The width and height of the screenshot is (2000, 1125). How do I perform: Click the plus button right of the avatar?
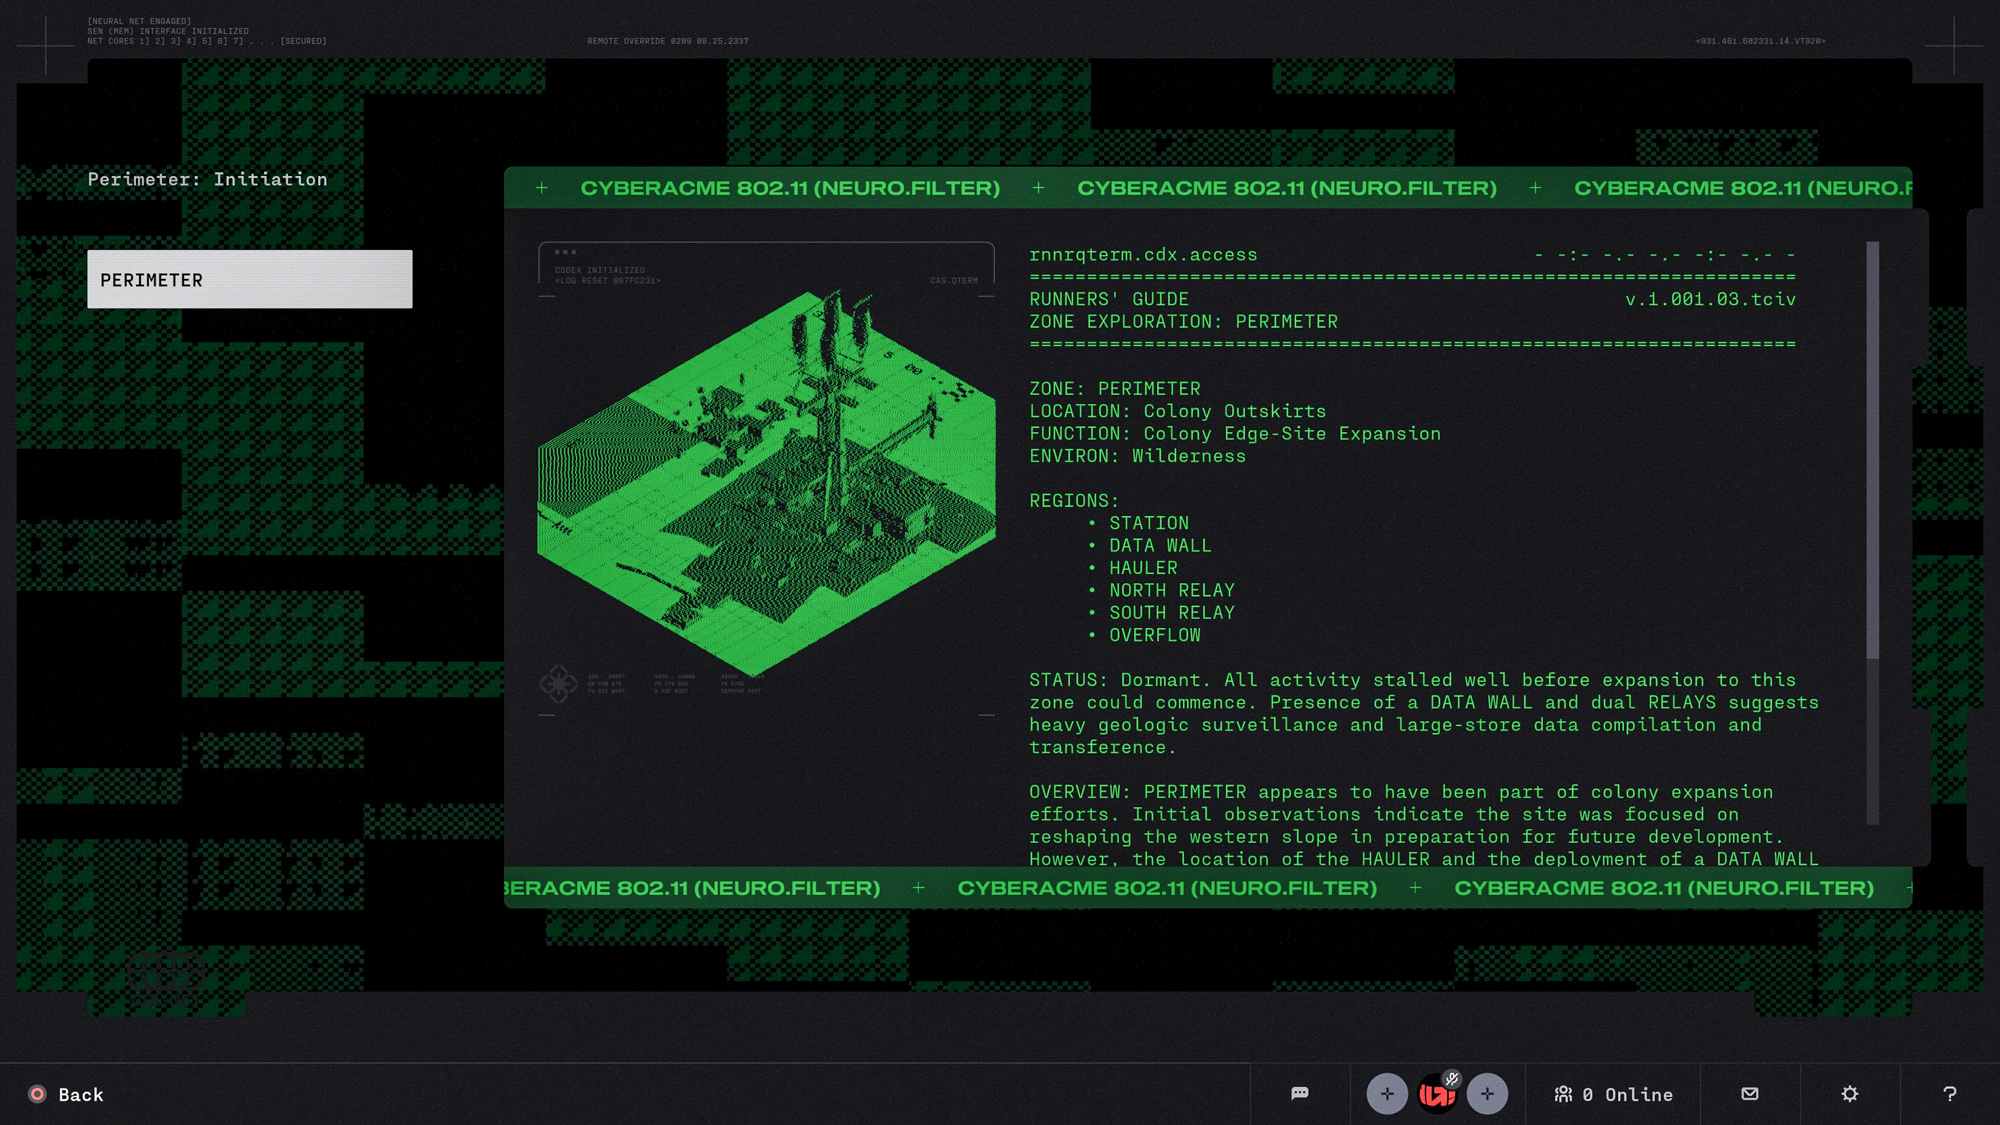pos(1489,1093)
